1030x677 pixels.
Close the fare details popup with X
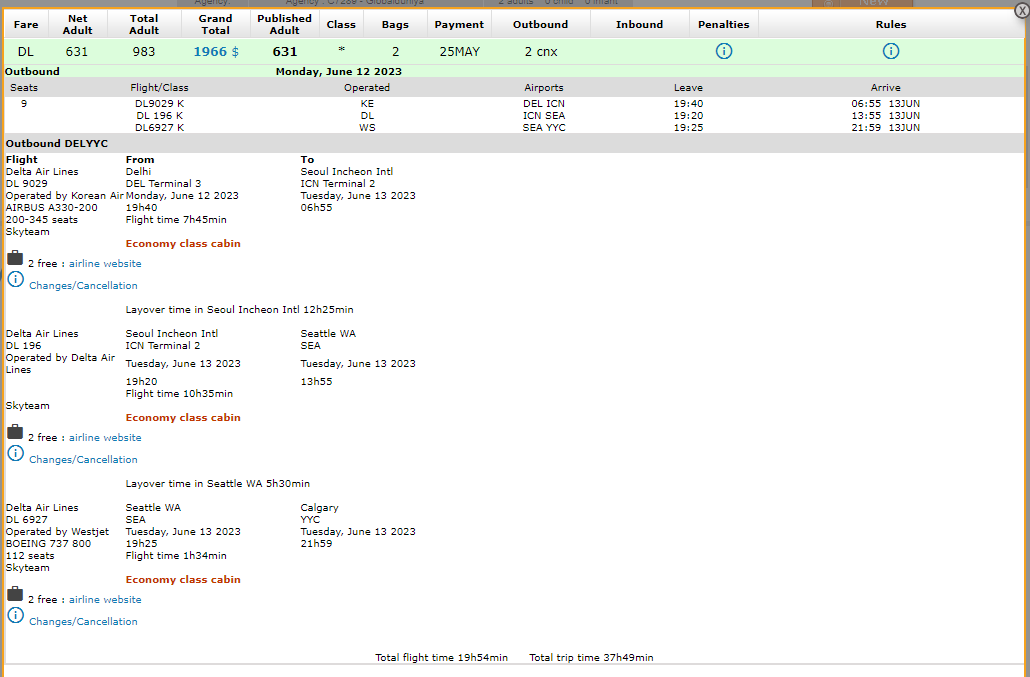1020,9
